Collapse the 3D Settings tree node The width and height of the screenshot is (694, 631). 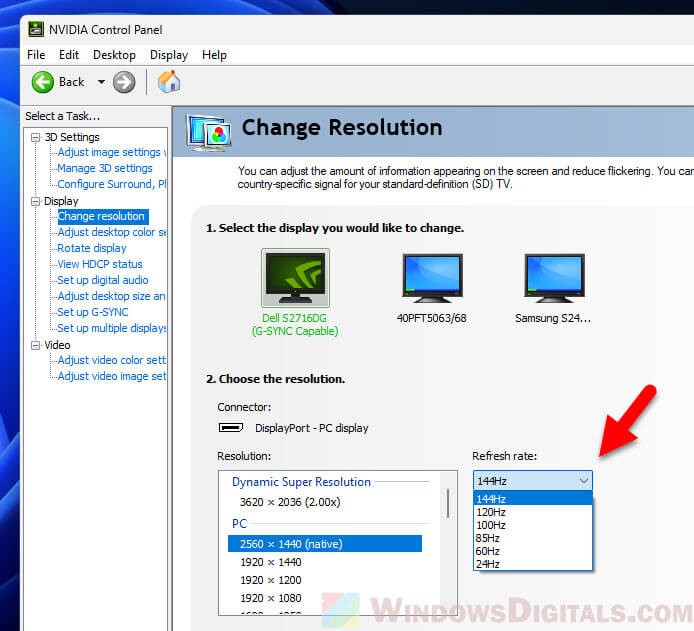pyautogui.click(x=35, y=138)
